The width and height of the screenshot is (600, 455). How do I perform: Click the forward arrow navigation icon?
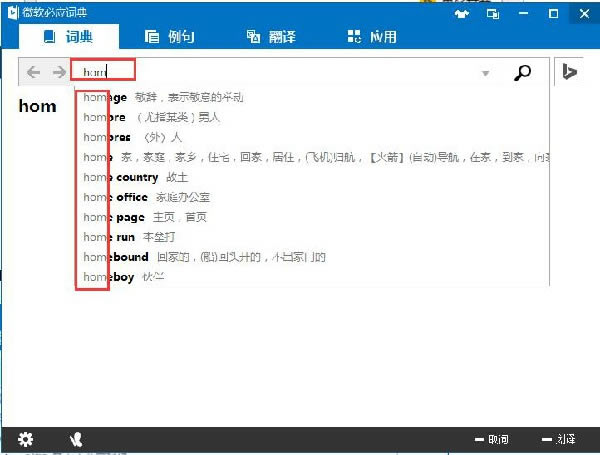point(59,72)
